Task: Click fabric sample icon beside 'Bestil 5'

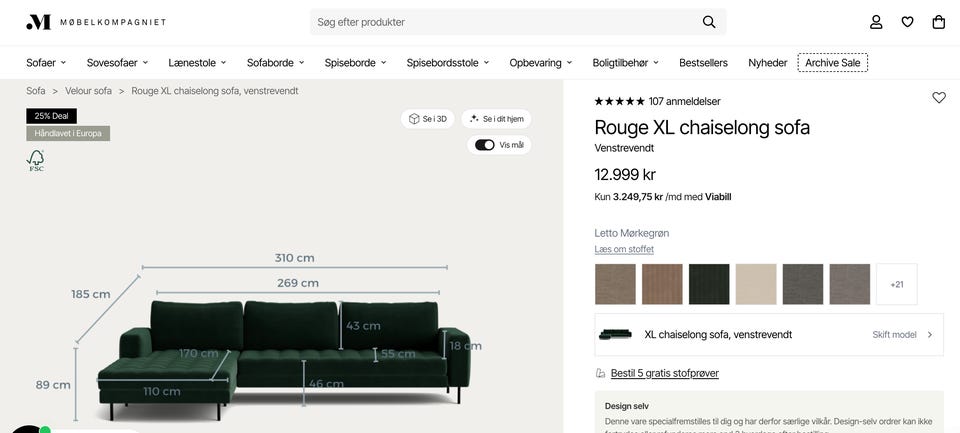Action: click(600, 373)
